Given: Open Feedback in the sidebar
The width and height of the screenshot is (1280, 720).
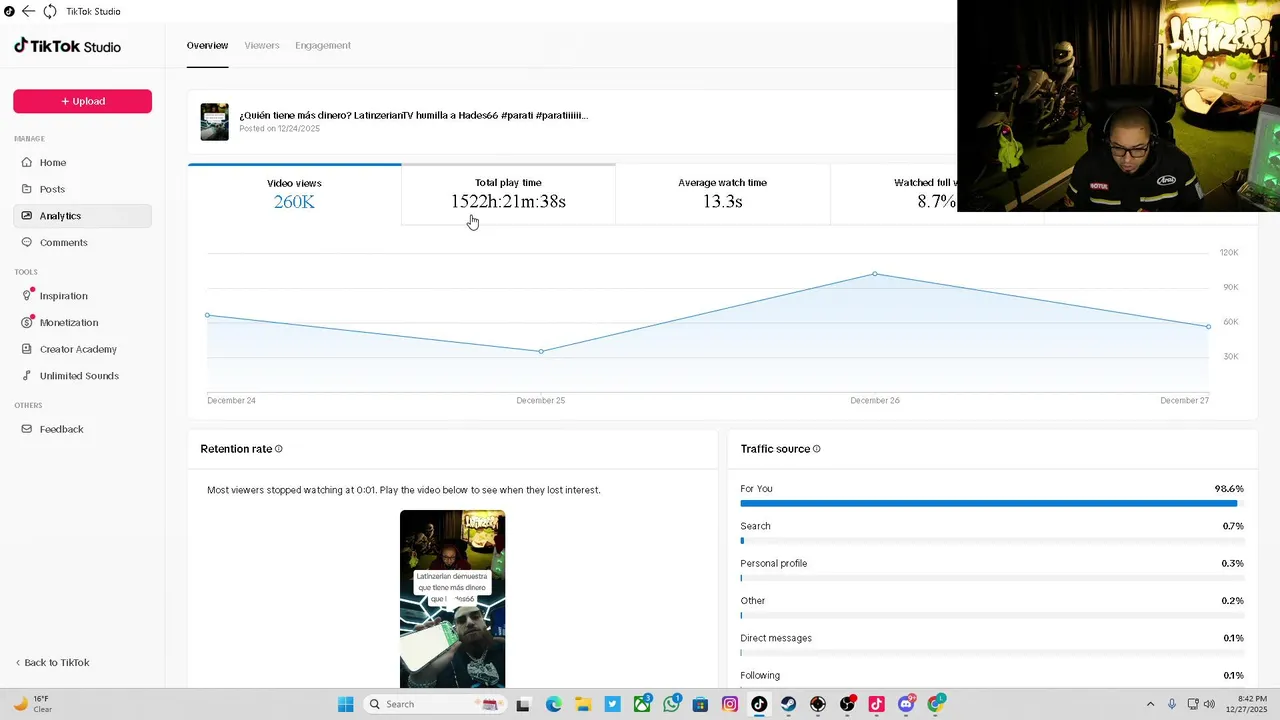Looking at the screenshot, I should [82, 429].
